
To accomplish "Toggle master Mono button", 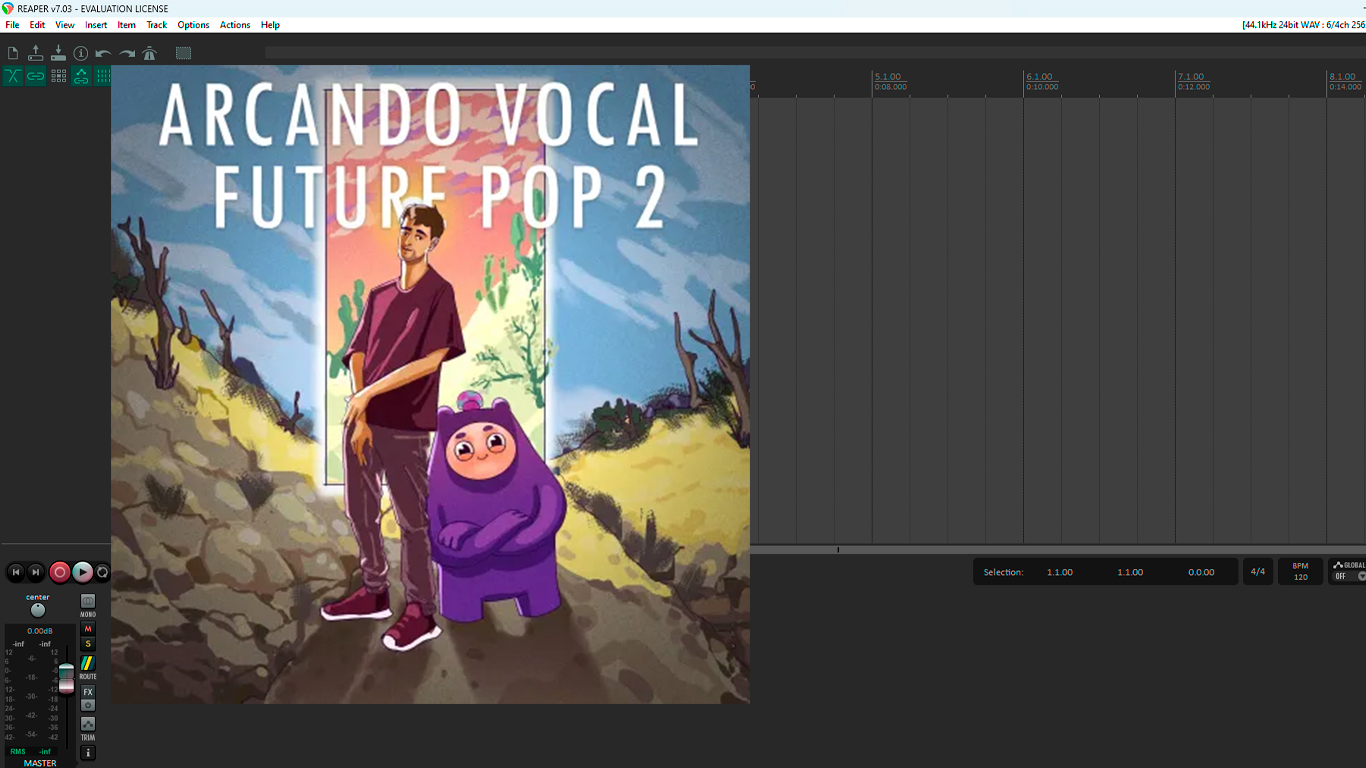I will pos(88,602).
